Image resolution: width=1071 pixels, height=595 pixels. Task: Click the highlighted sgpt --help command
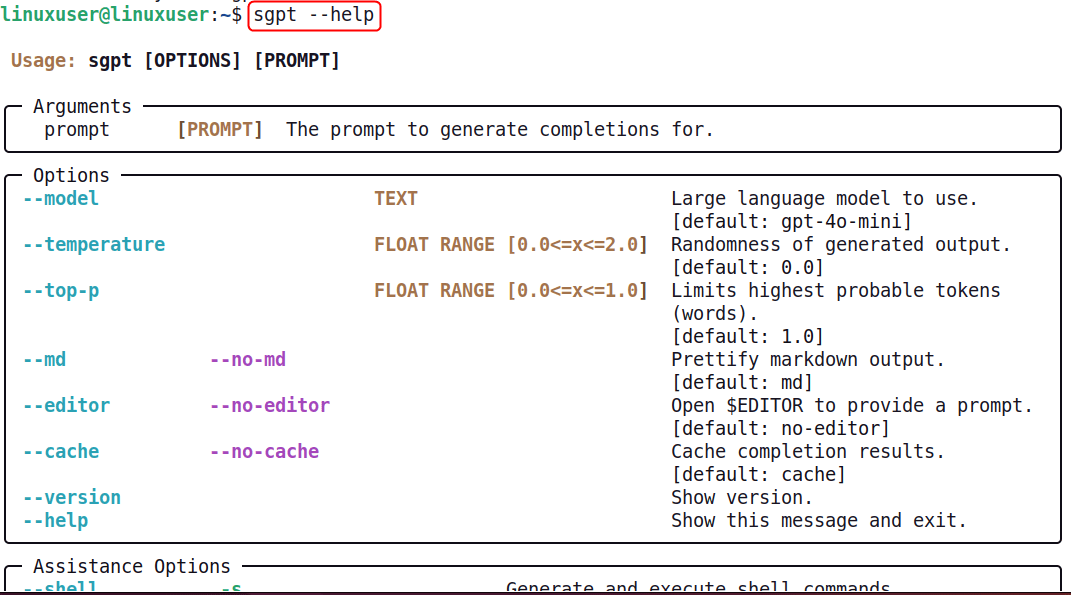(314, 16)
